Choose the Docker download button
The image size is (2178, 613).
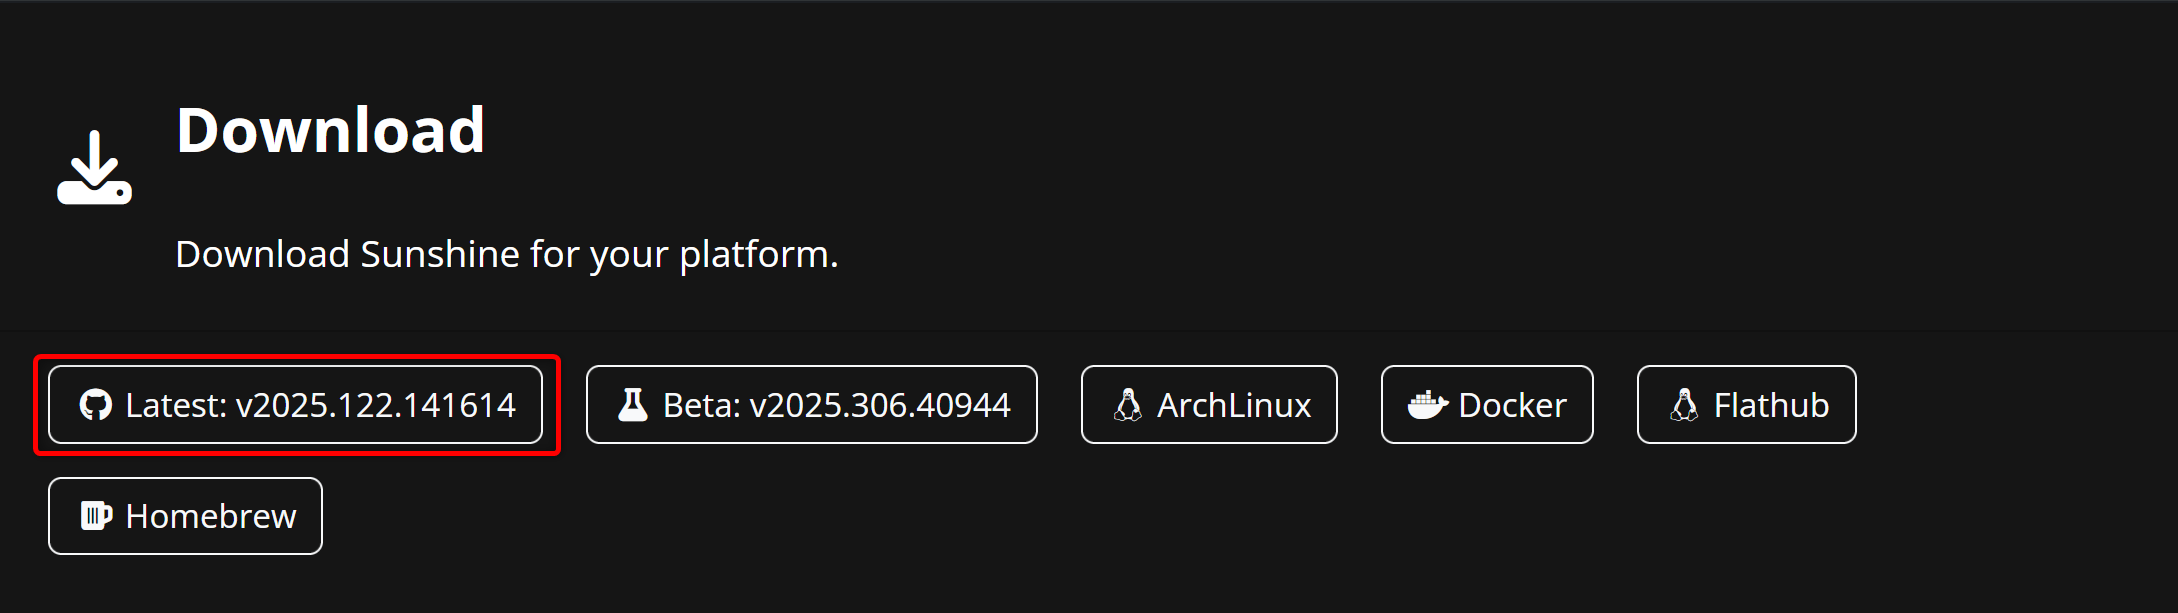click(1487, 405)
